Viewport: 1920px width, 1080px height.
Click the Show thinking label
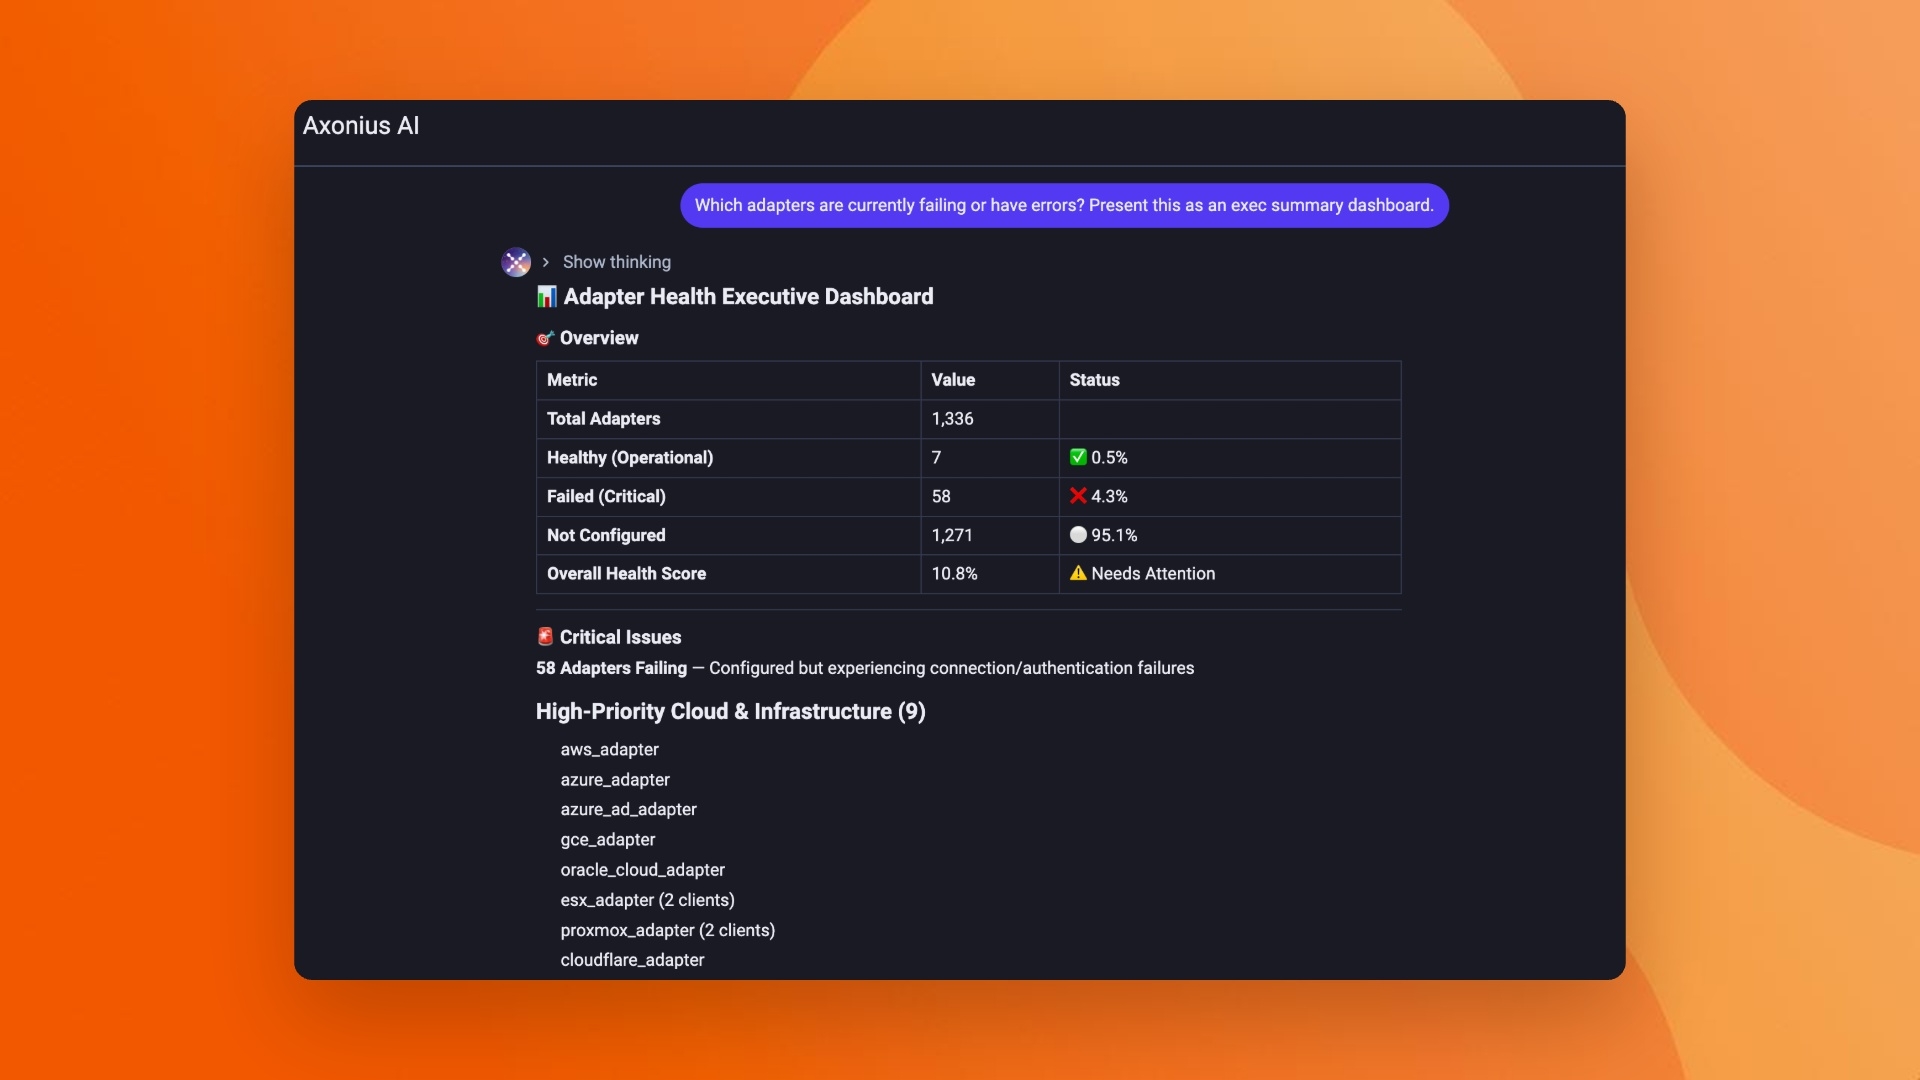click(x=616, y=262)
